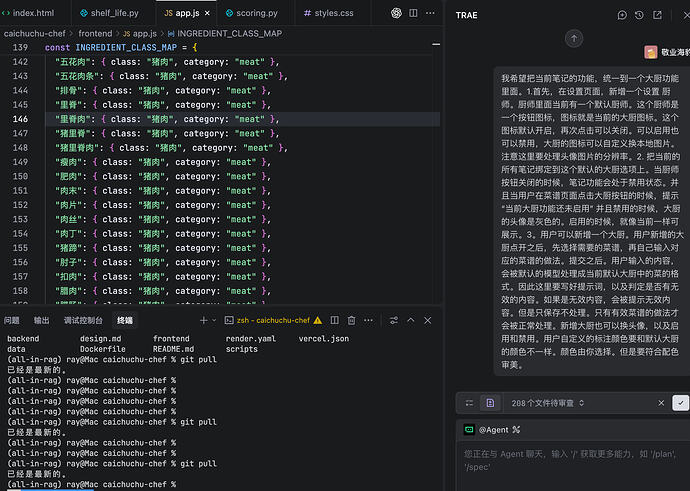This screenshot has height=491, width=690.
Task: Click line number 139 in sticky header
Action: (x=20, y=48)
